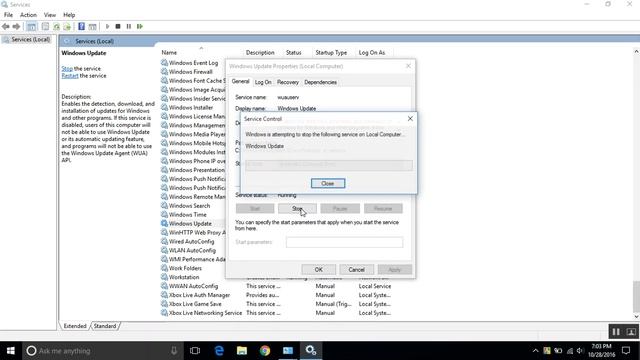Launch Google Chrome from the taskbar
640x360 pixels.
(x=265, y=351)
